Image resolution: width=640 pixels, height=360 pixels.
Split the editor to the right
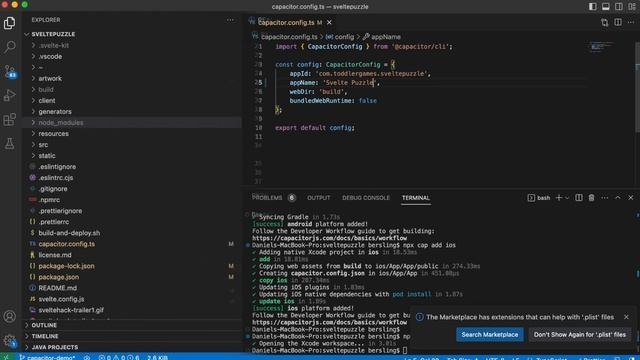[x=618, y=22]
